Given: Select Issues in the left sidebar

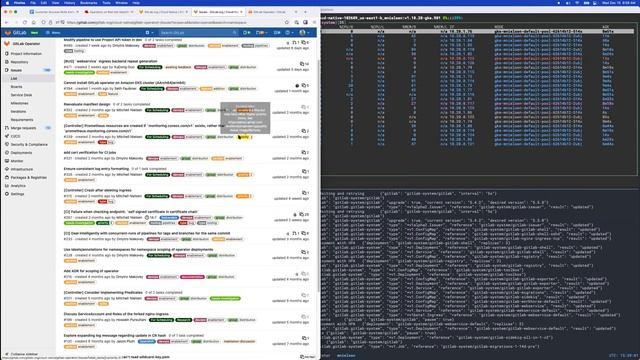Looking at the screenshot, I should click(16, 70).
